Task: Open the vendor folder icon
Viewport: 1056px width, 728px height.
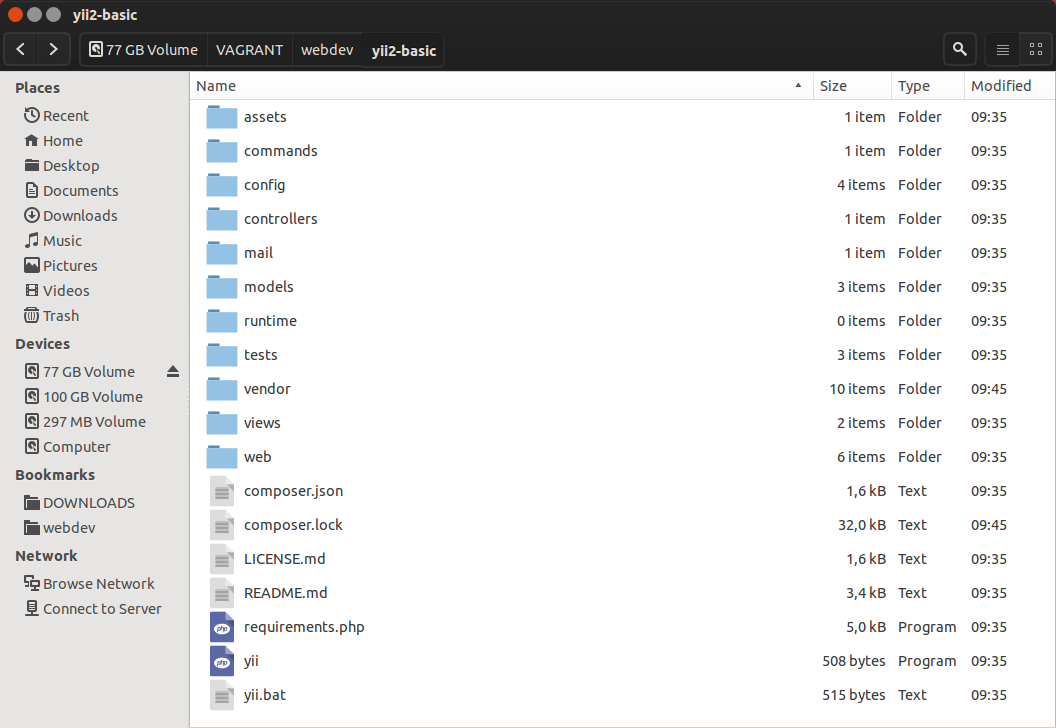Action: click(221, 389)
